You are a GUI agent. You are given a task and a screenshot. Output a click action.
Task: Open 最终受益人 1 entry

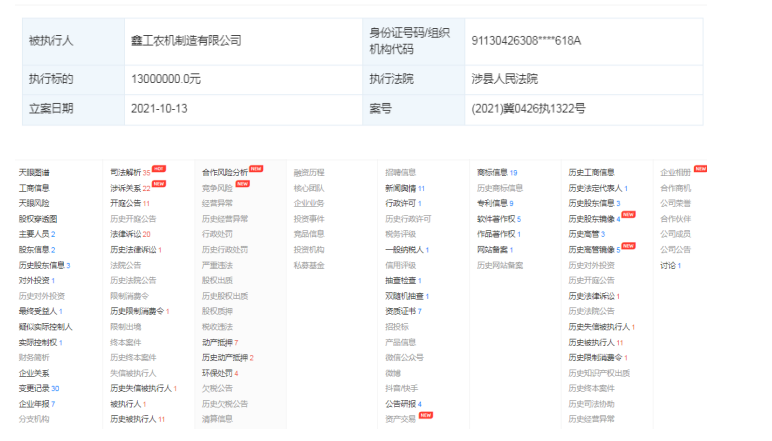pyautogui.click(x=40, y=312)
